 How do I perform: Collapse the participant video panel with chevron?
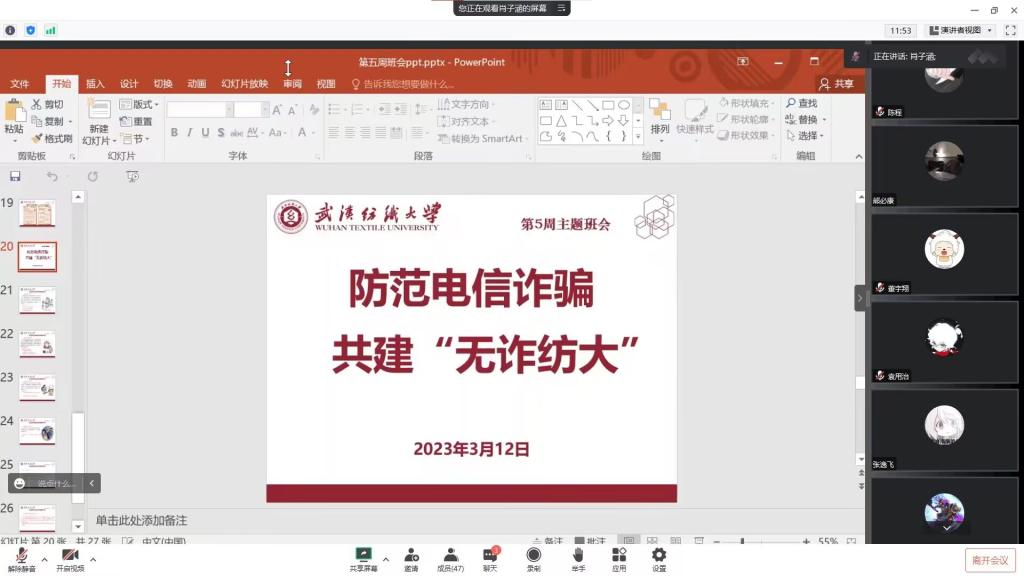(859, 298)
